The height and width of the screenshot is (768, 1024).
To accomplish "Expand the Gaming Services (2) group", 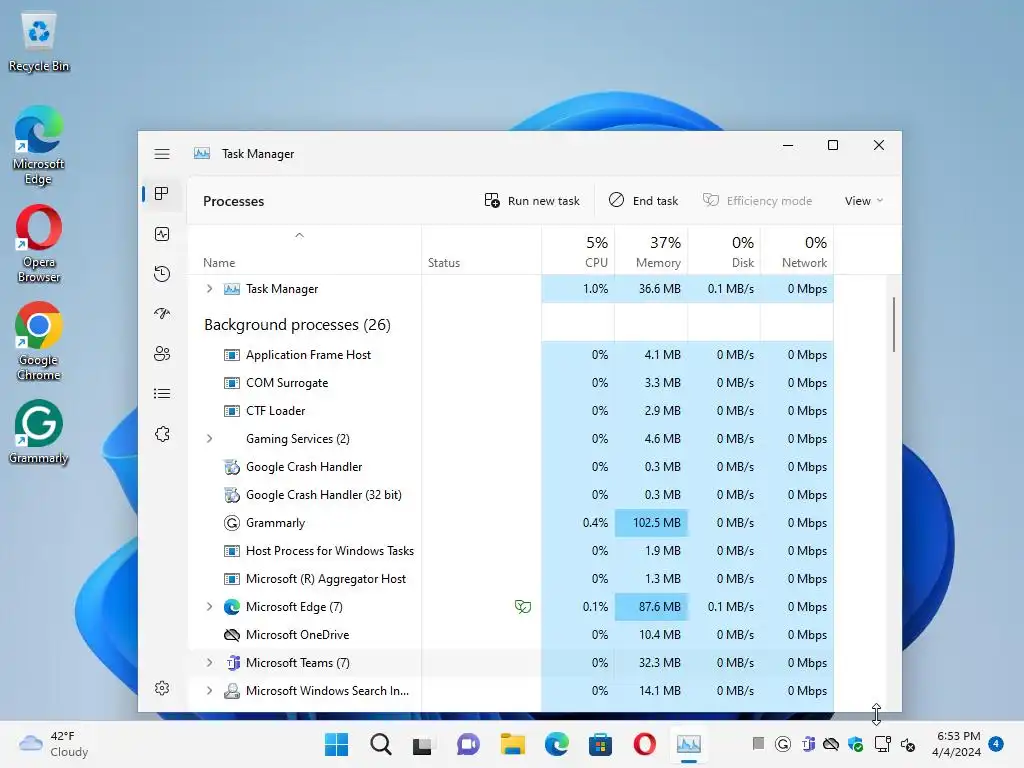I will click(209, 439).
